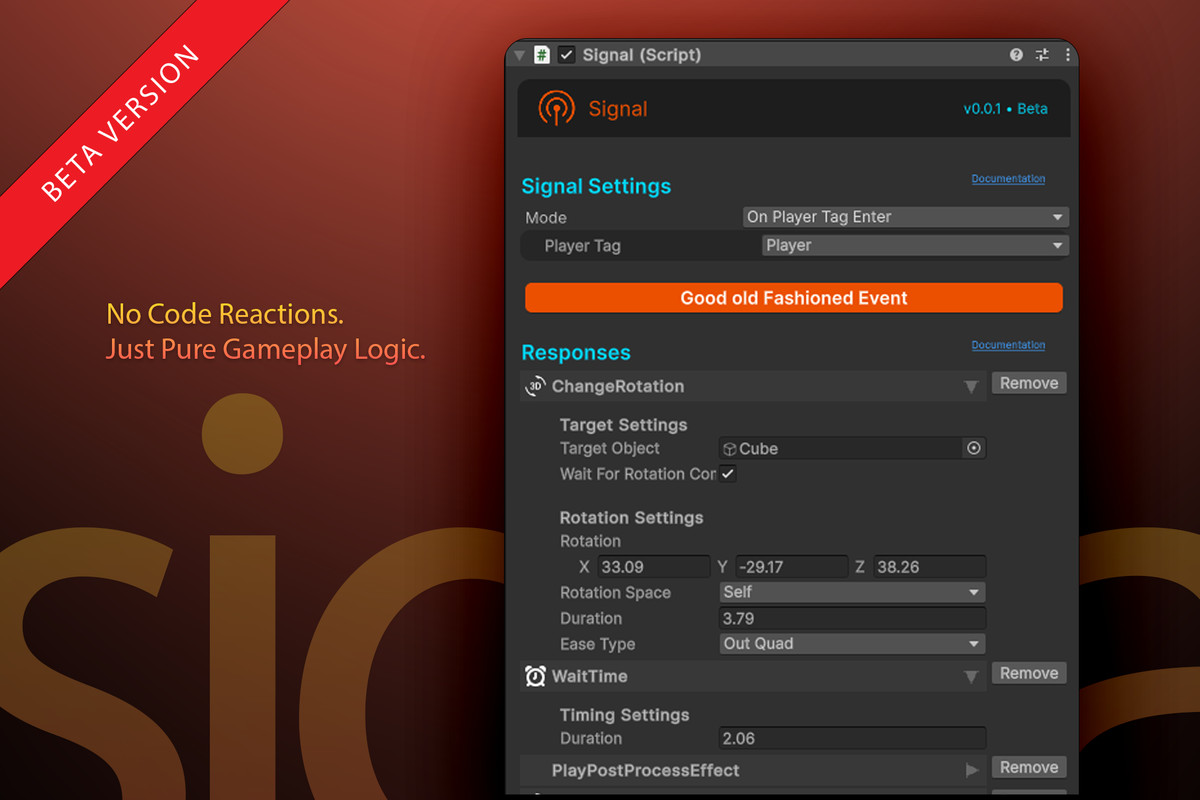This screenshot has width=1200, height=800.
Task: Click the Target Settings label
Action: [623, 424]
